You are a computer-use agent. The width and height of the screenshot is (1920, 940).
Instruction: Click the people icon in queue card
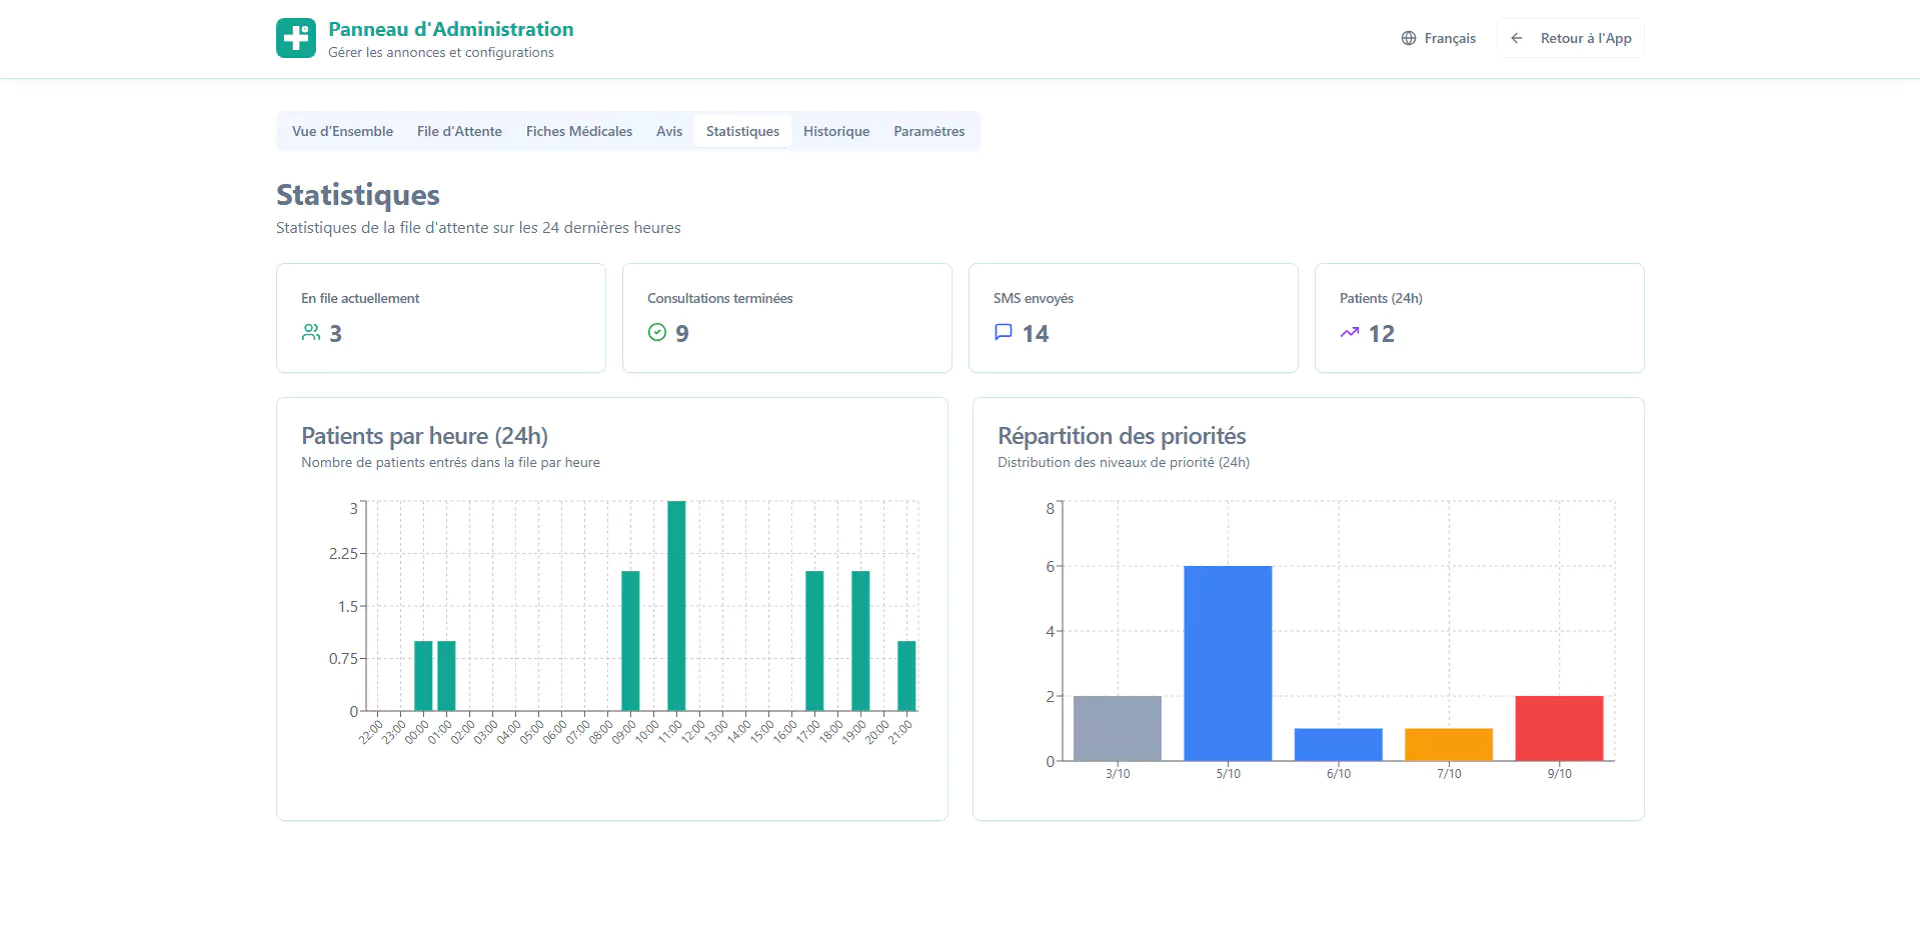[311, 332]
